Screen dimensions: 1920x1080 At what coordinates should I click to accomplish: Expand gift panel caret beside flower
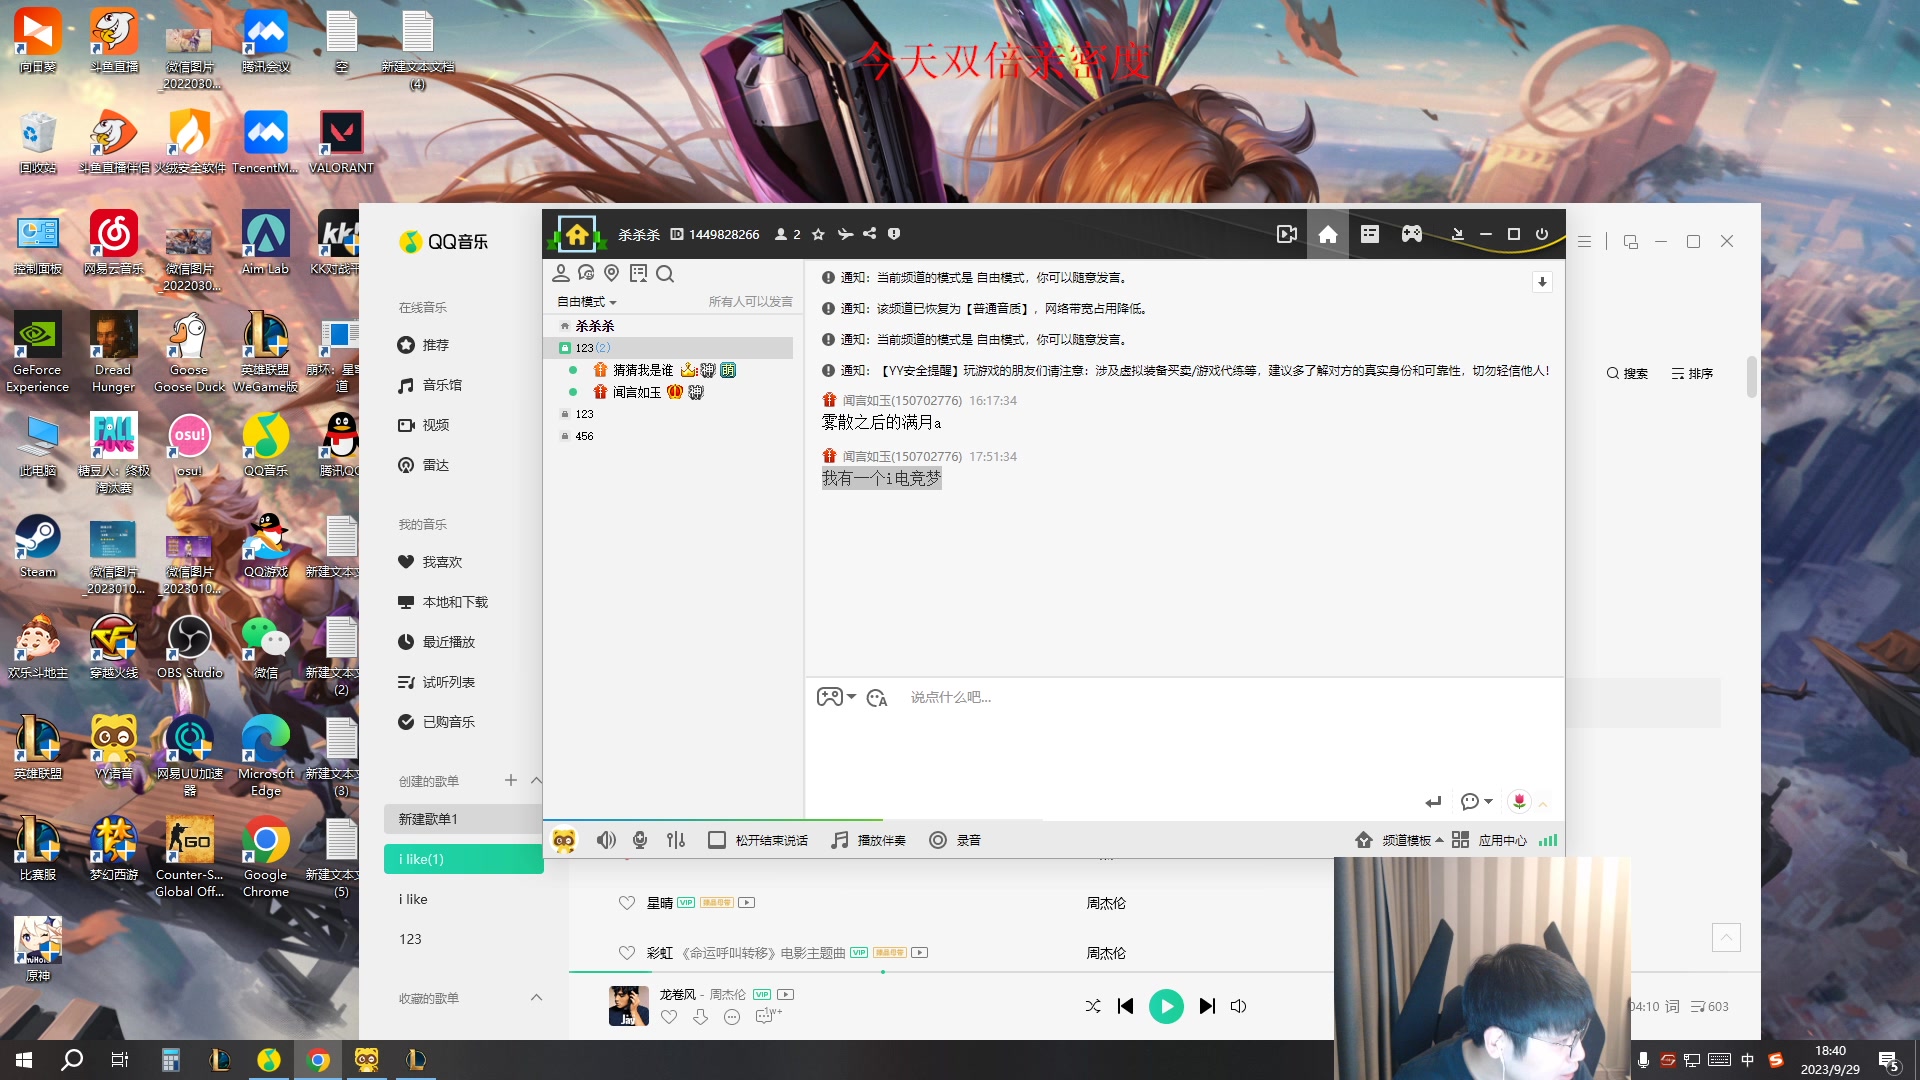[1543, 803]
